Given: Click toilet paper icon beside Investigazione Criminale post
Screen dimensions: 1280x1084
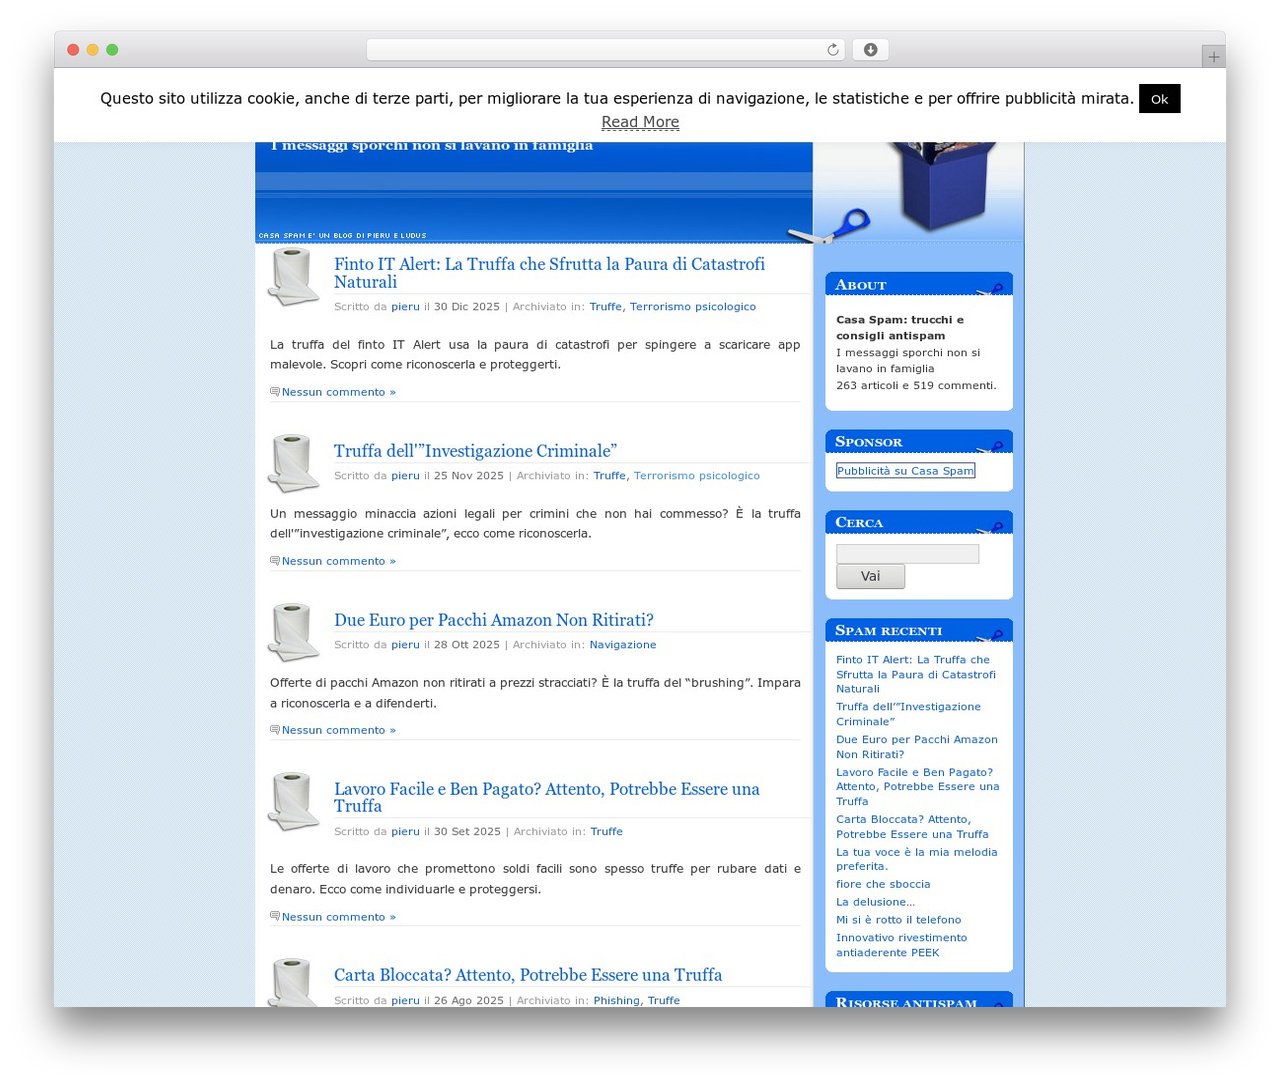Looking at the screenshot, I should pyautogui.click(x=293, y=463).
